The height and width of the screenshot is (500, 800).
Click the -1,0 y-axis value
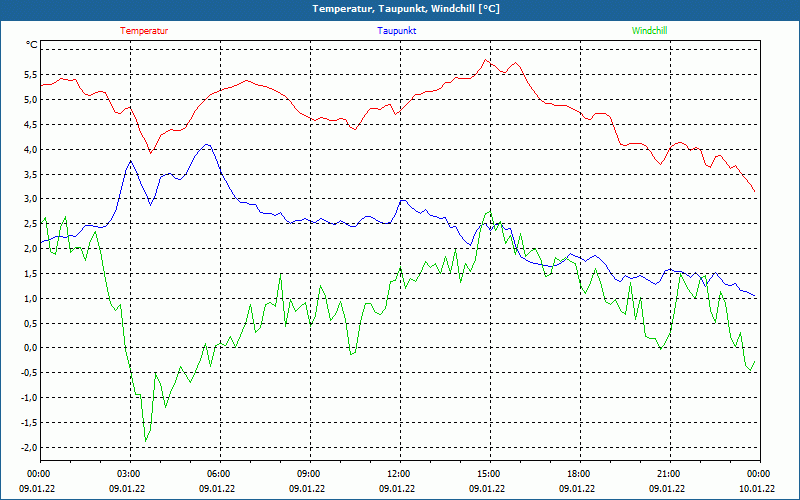click(30, 398)
